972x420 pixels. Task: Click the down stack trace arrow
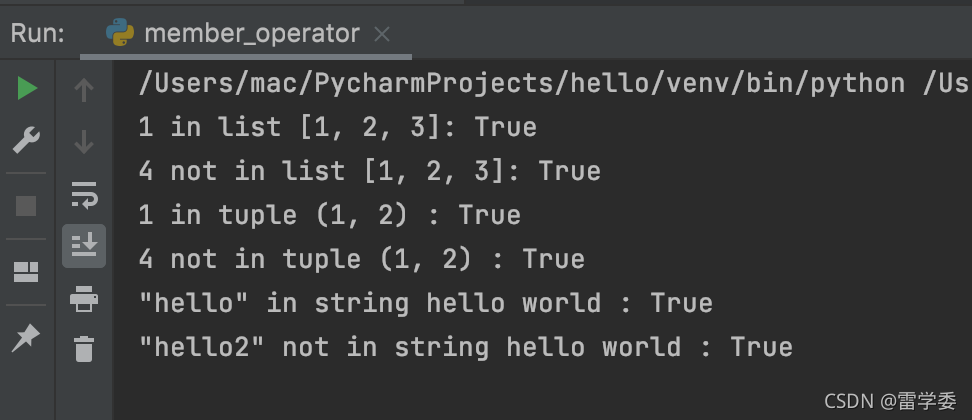[x=84, y=142]
